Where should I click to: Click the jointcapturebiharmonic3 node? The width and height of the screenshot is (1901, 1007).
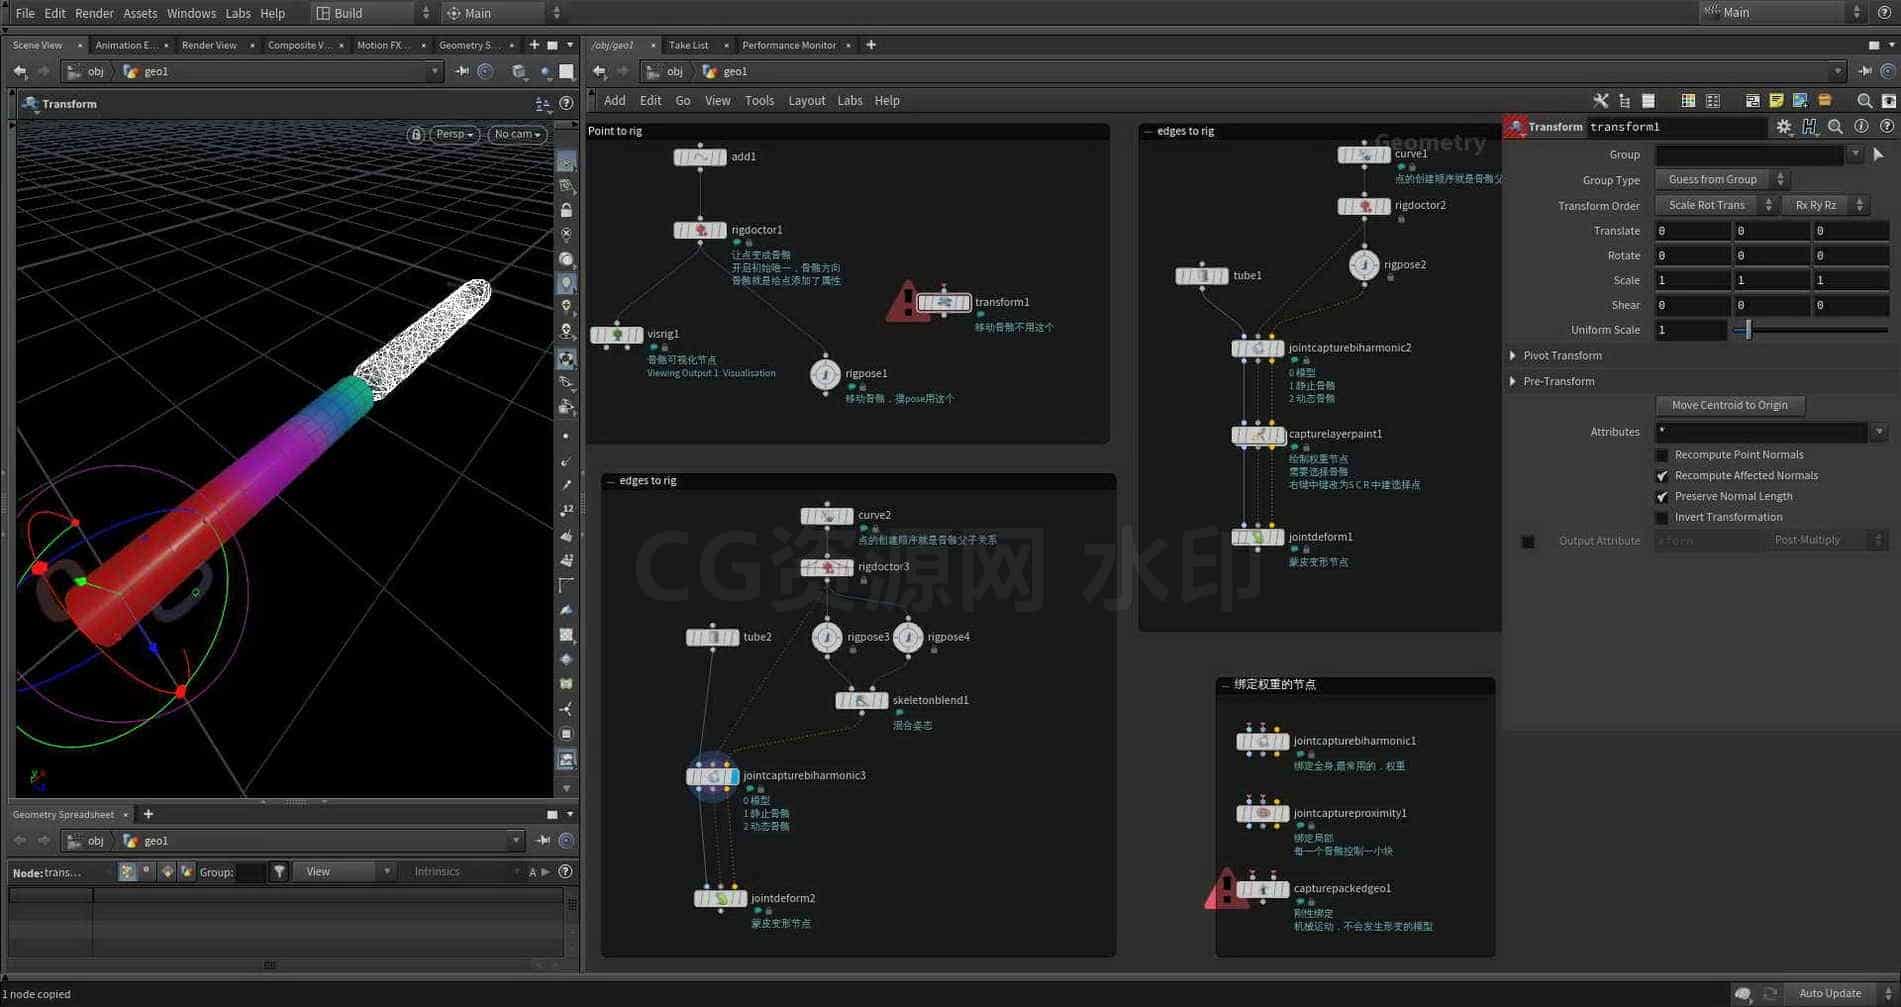(713, 776)
